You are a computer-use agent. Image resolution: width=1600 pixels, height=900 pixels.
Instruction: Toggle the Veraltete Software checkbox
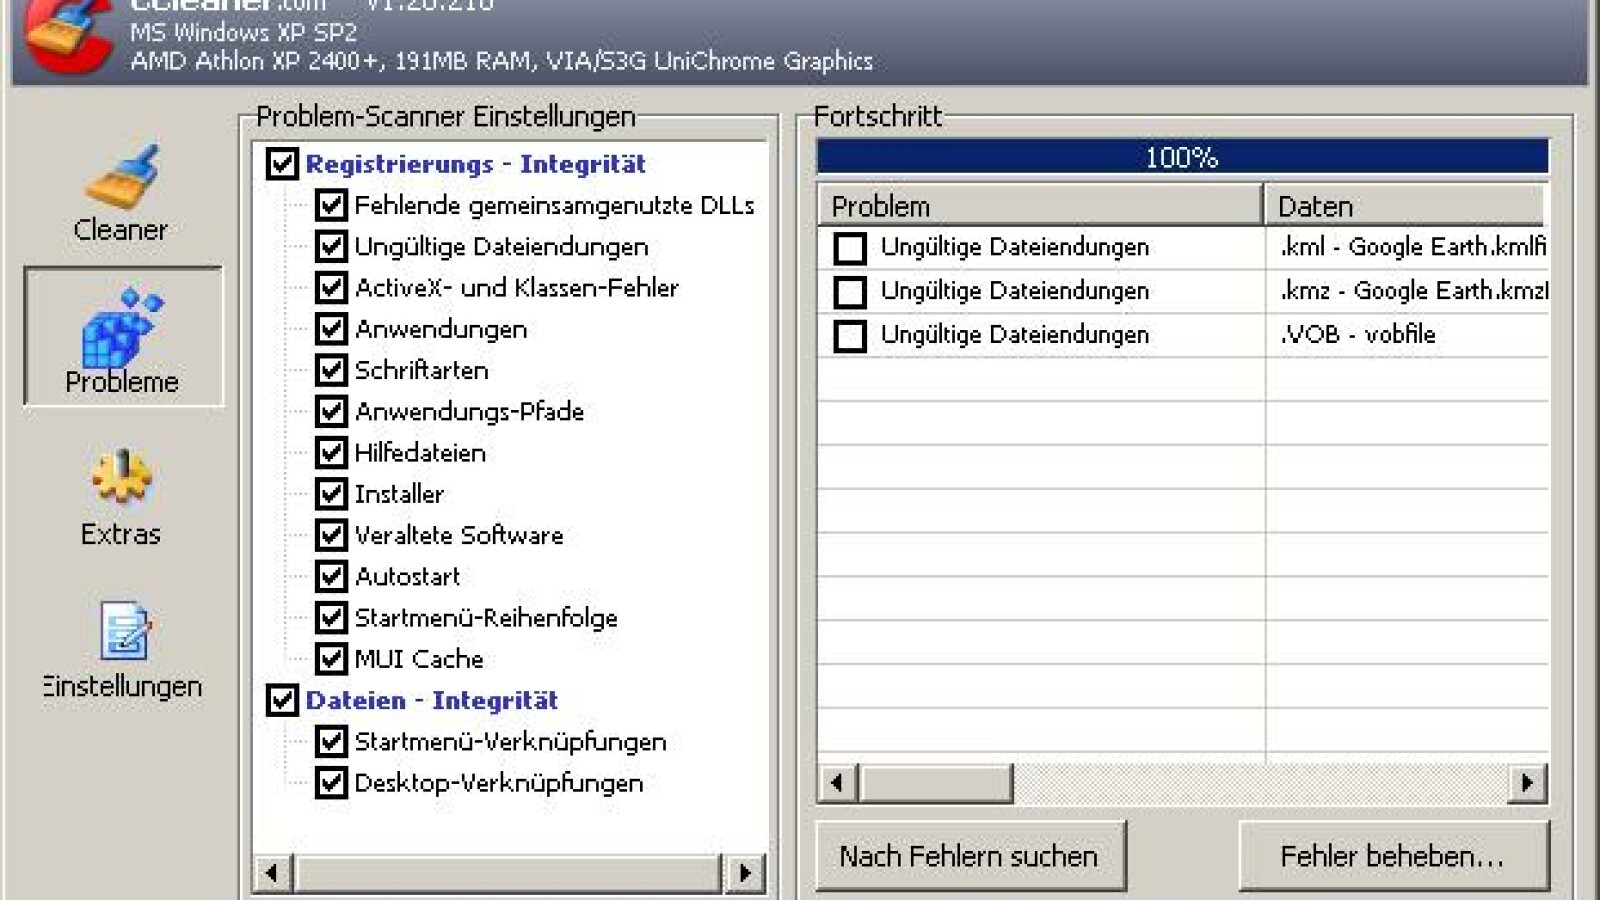pyautogui.click(x=331, y=535)
